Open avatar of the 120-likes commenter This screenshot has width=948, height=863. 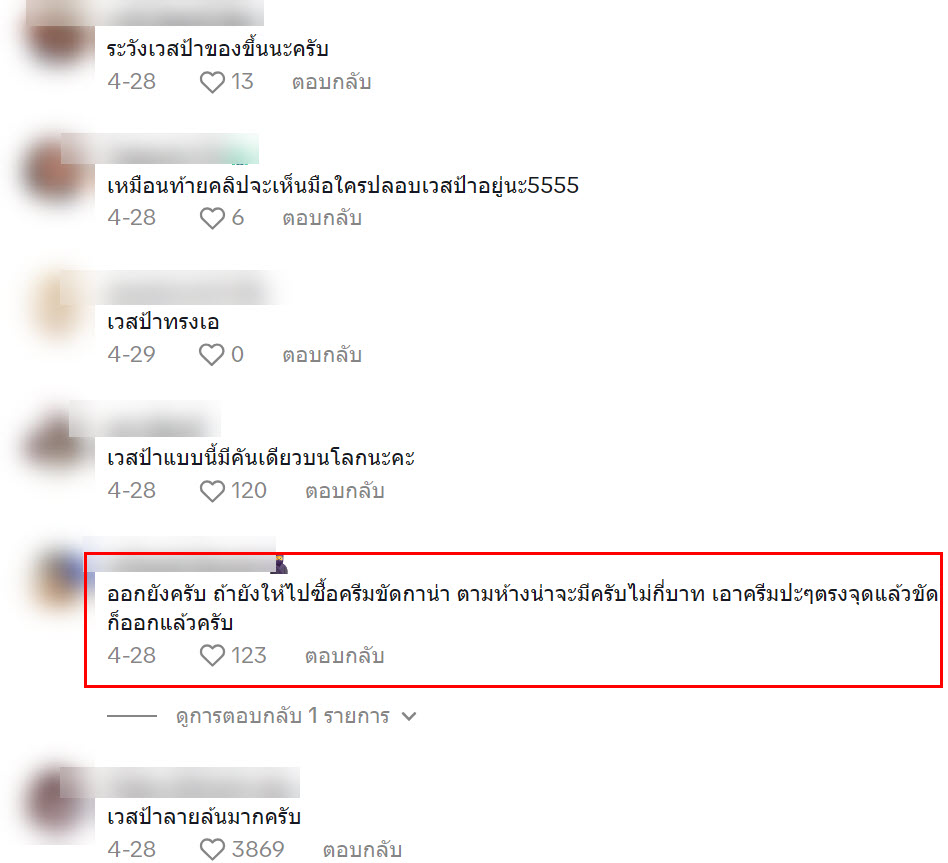59,443
